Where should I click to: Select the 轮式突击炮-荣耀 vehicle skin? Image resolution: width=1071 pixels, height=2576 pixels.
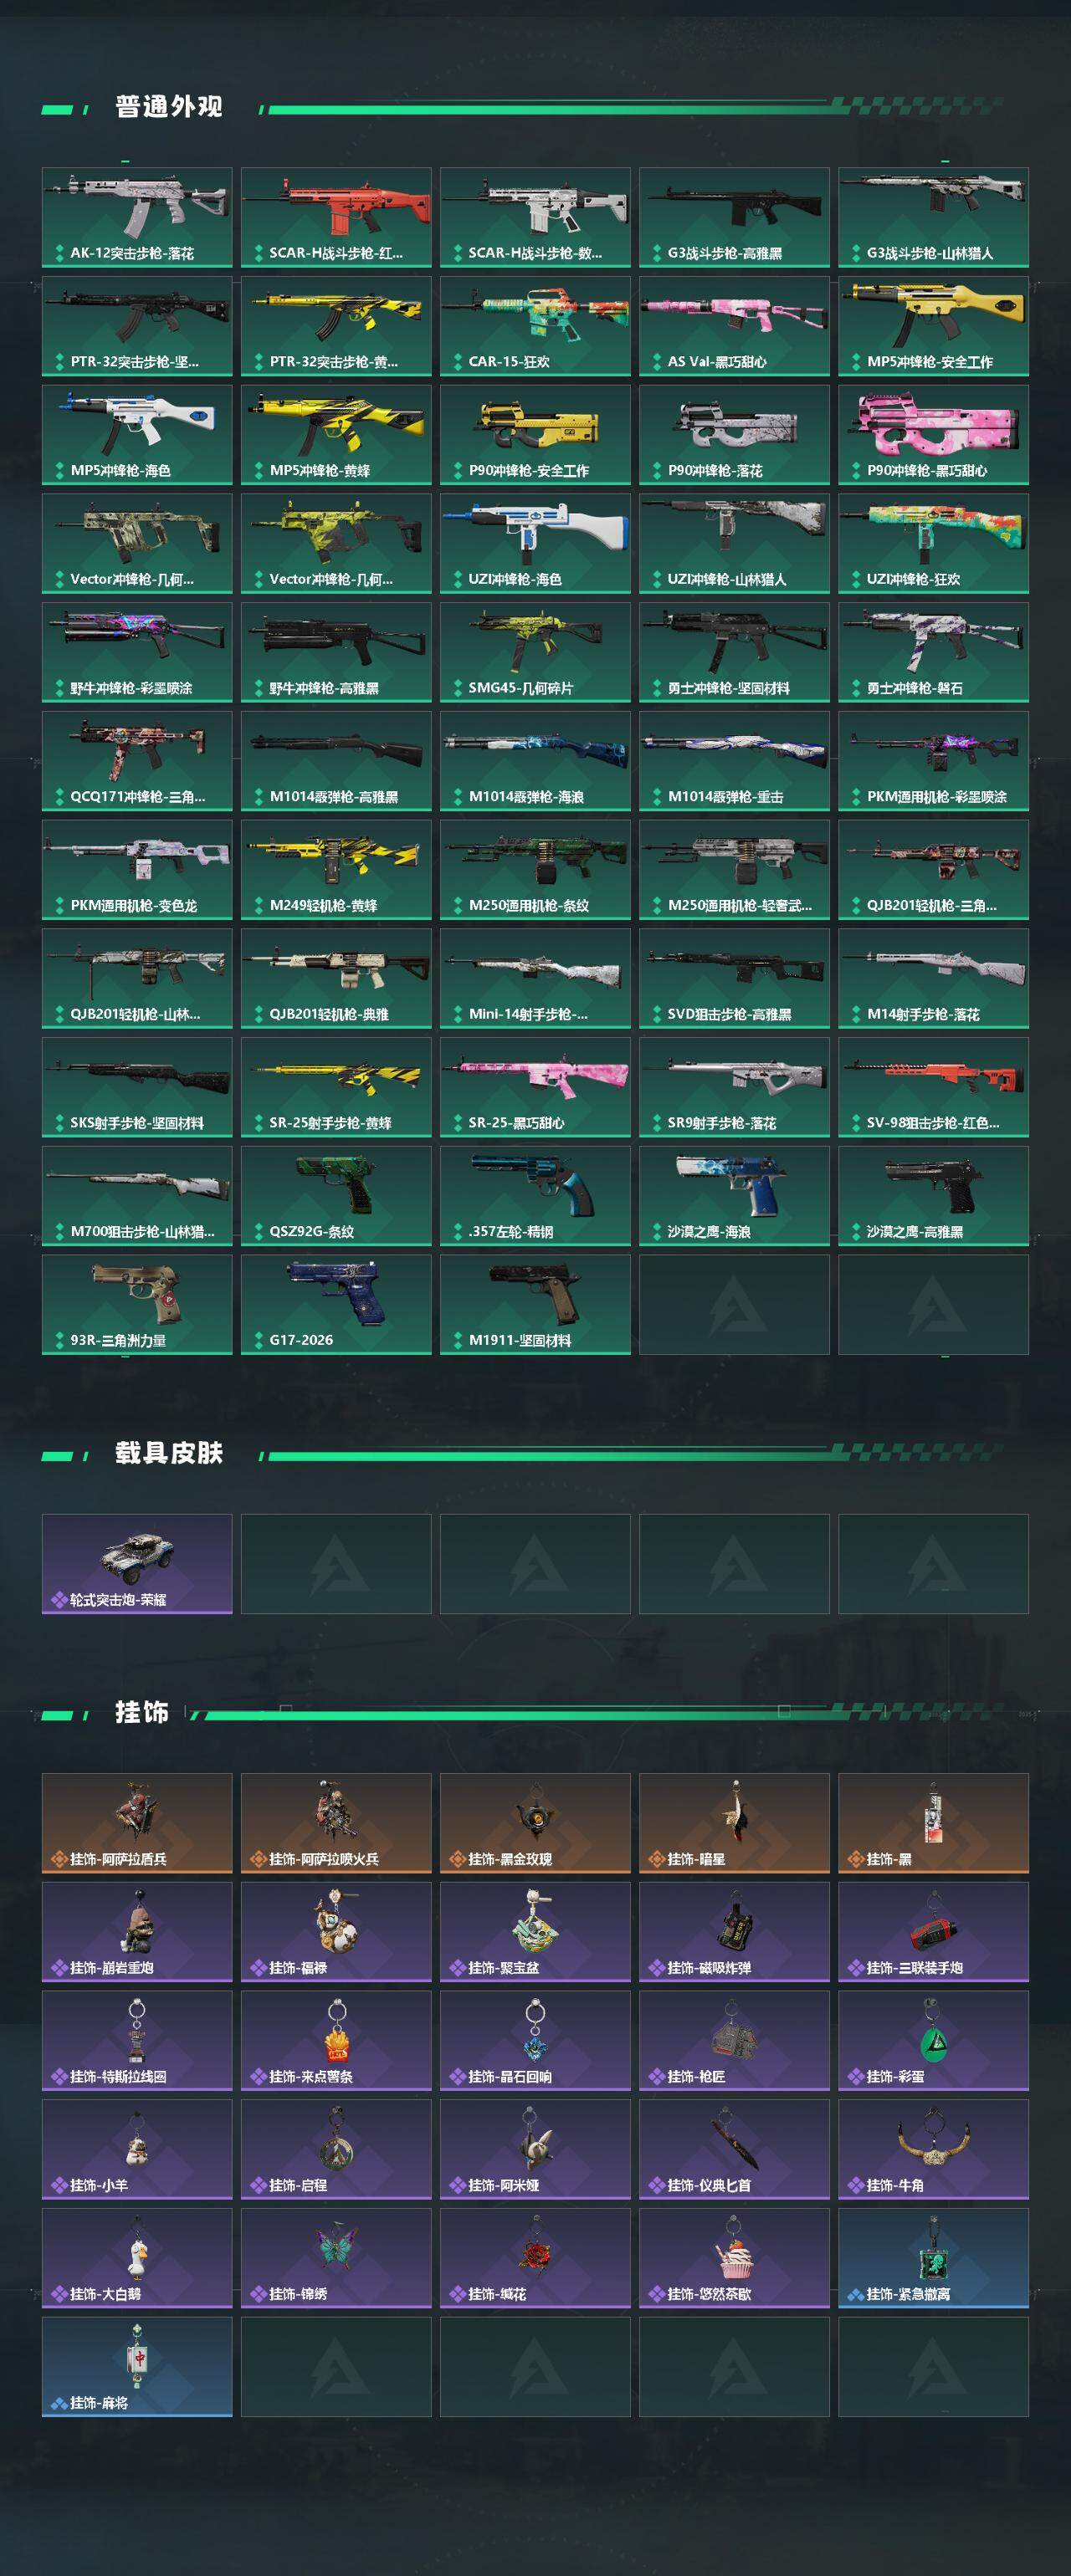137,1564
